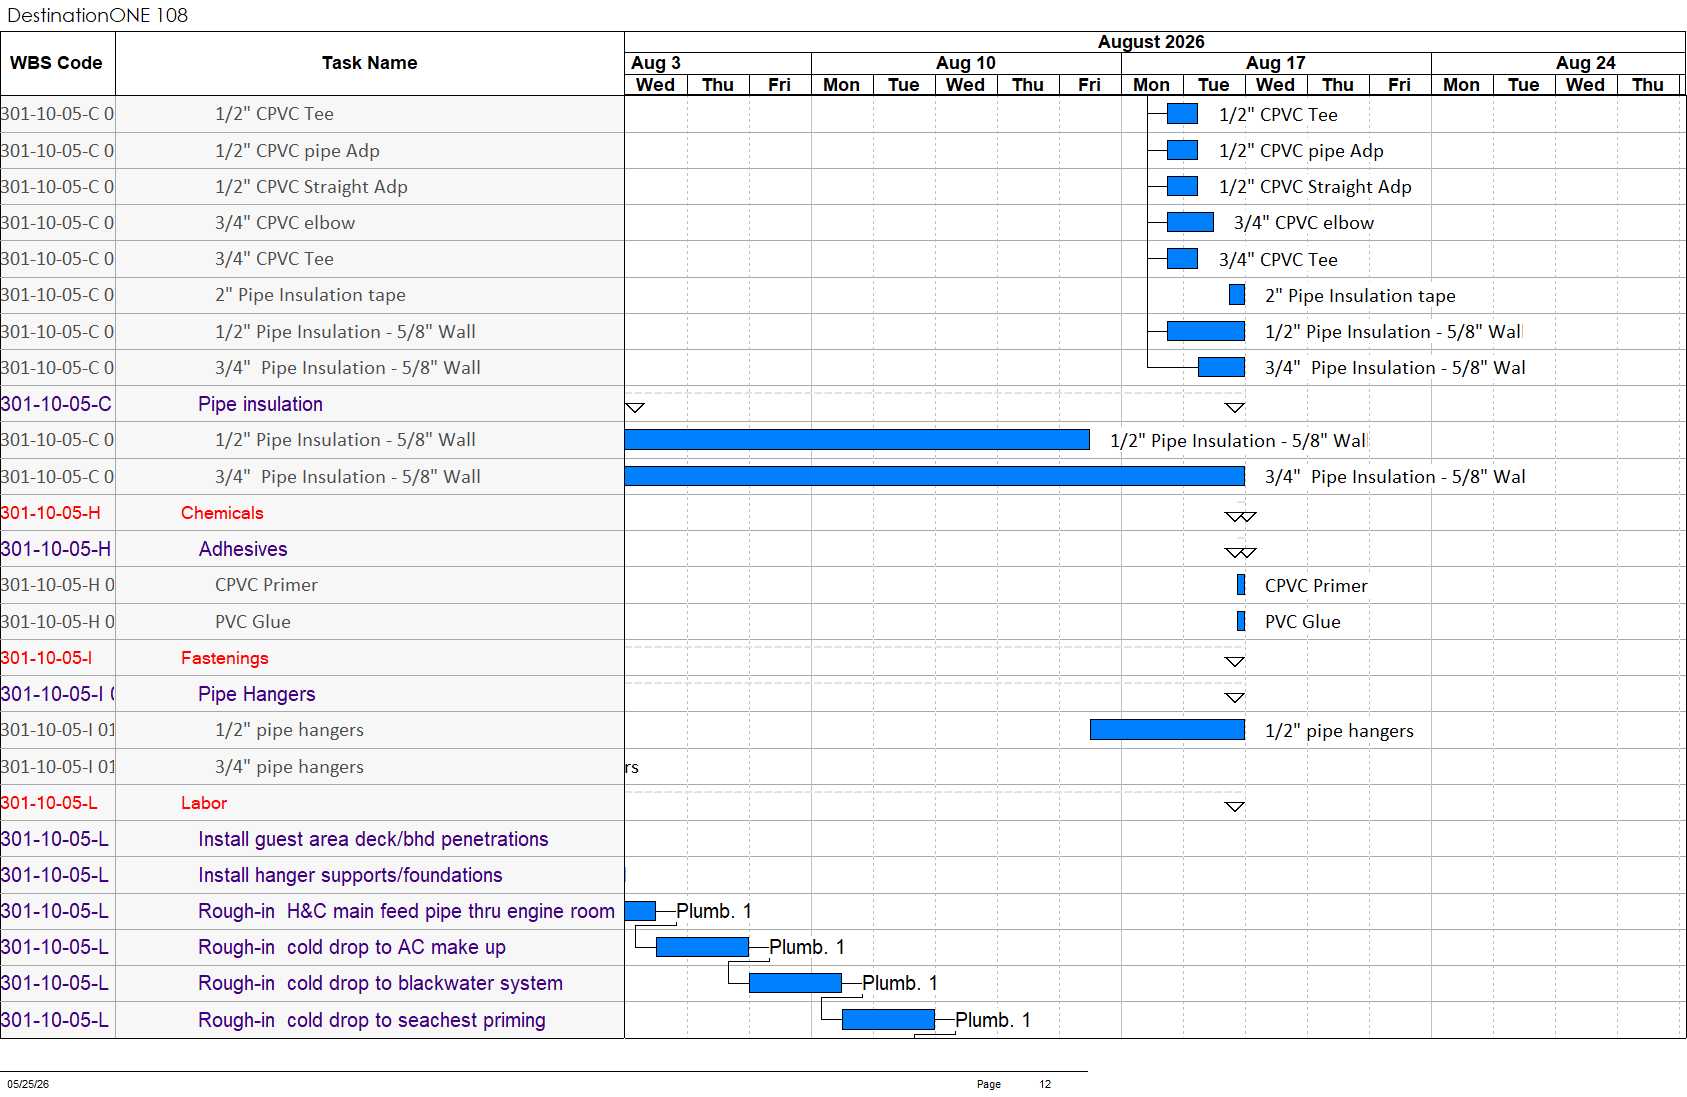The width and height of the screenshot is (1687, 1097).
Task: Click the Gantt bar for 1/2" CPVC pipe Adp
Action: tap(1182, 150)
